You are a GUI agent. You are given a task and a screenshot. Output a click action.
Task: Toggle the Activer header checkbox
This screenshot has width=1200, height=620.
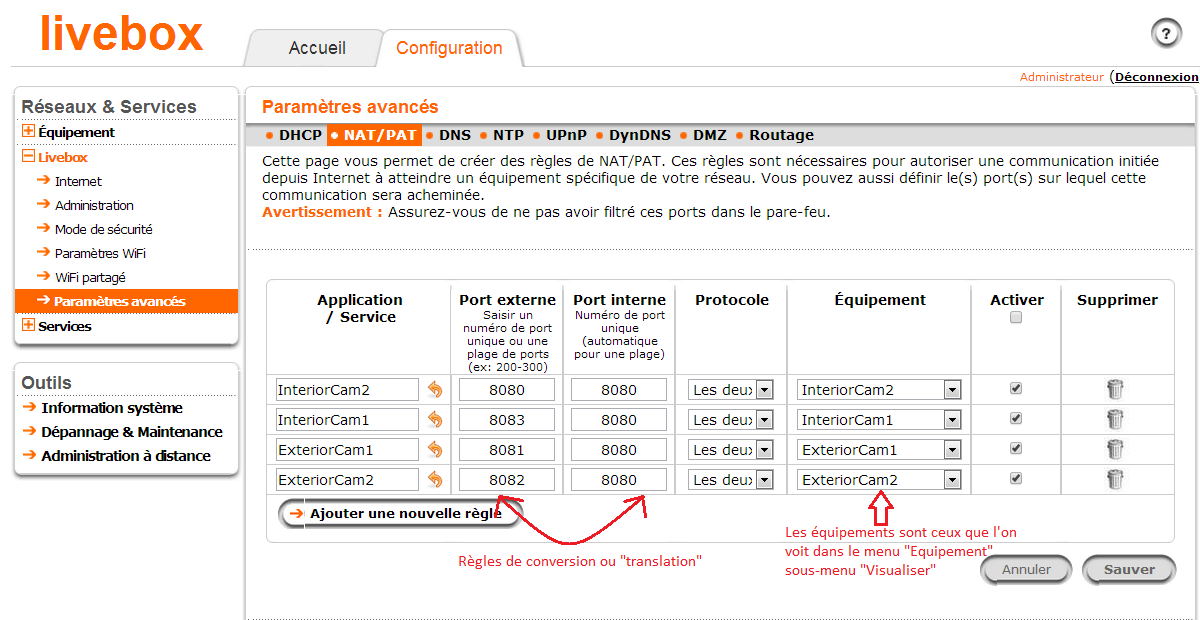(1016, 318)
